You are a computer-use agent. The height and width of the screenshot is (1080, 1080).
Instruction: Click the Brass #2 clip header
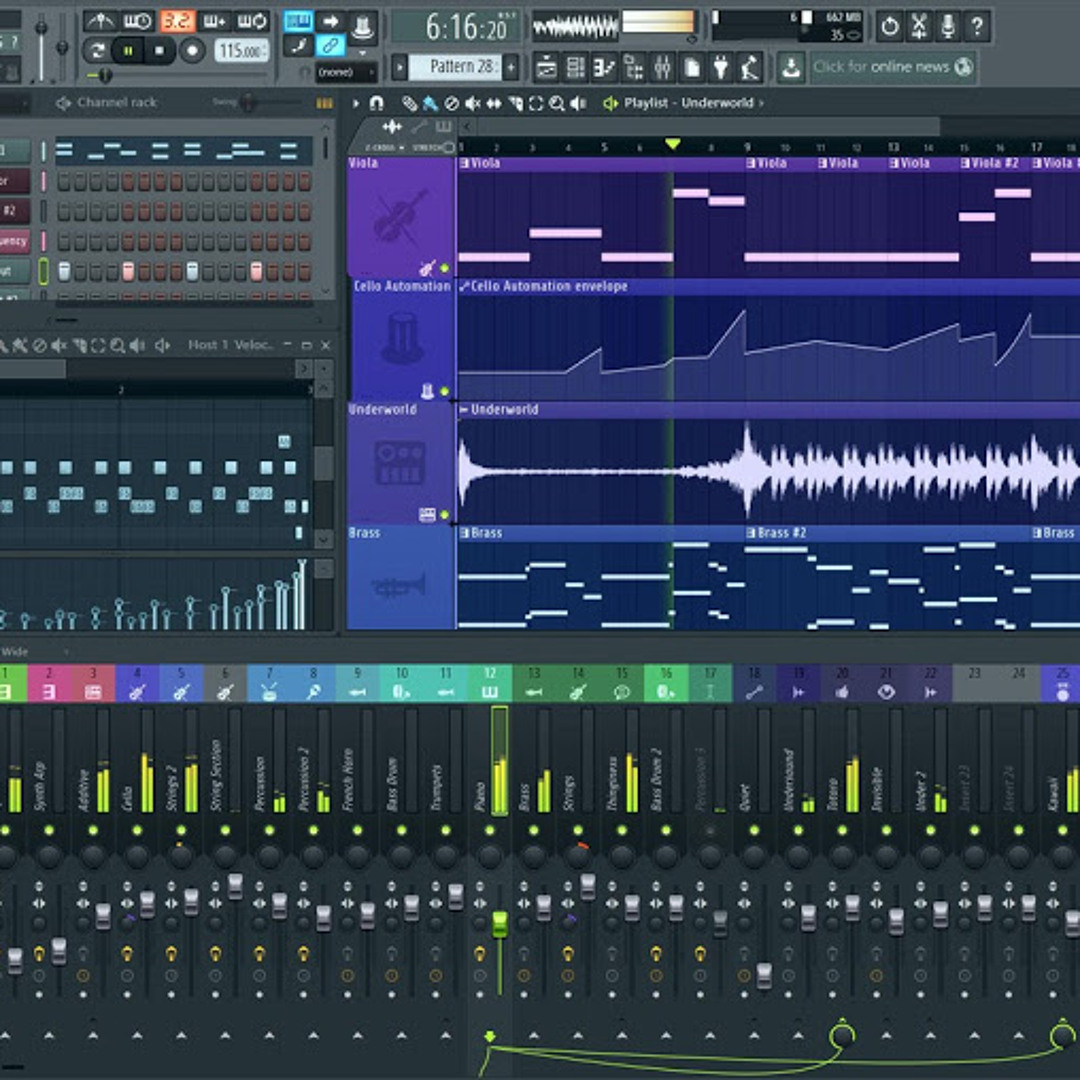(785, 533)
